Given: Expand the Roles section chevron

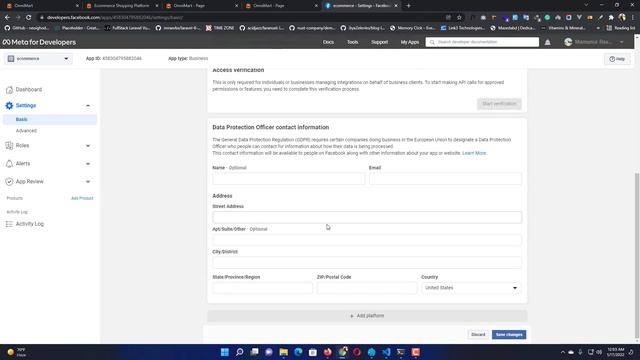Looking at the screenshot, I should tap(88, 146).
